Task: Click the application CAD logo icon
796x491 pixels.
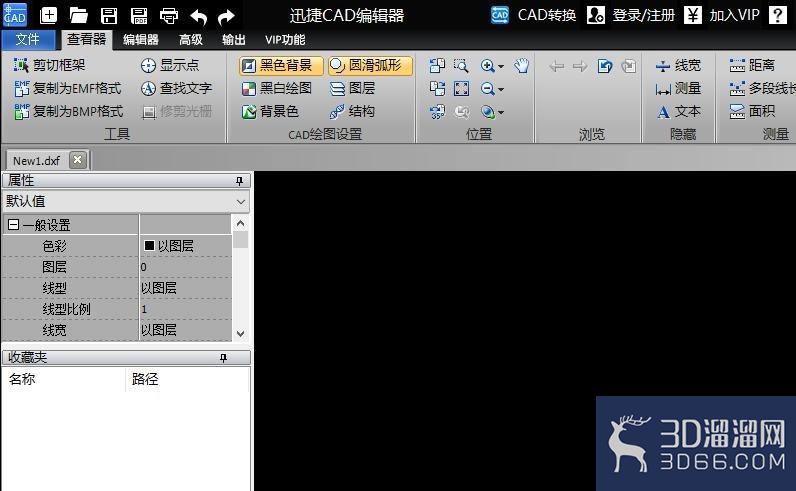Action: pyautogui.click(x=14, y=15)
